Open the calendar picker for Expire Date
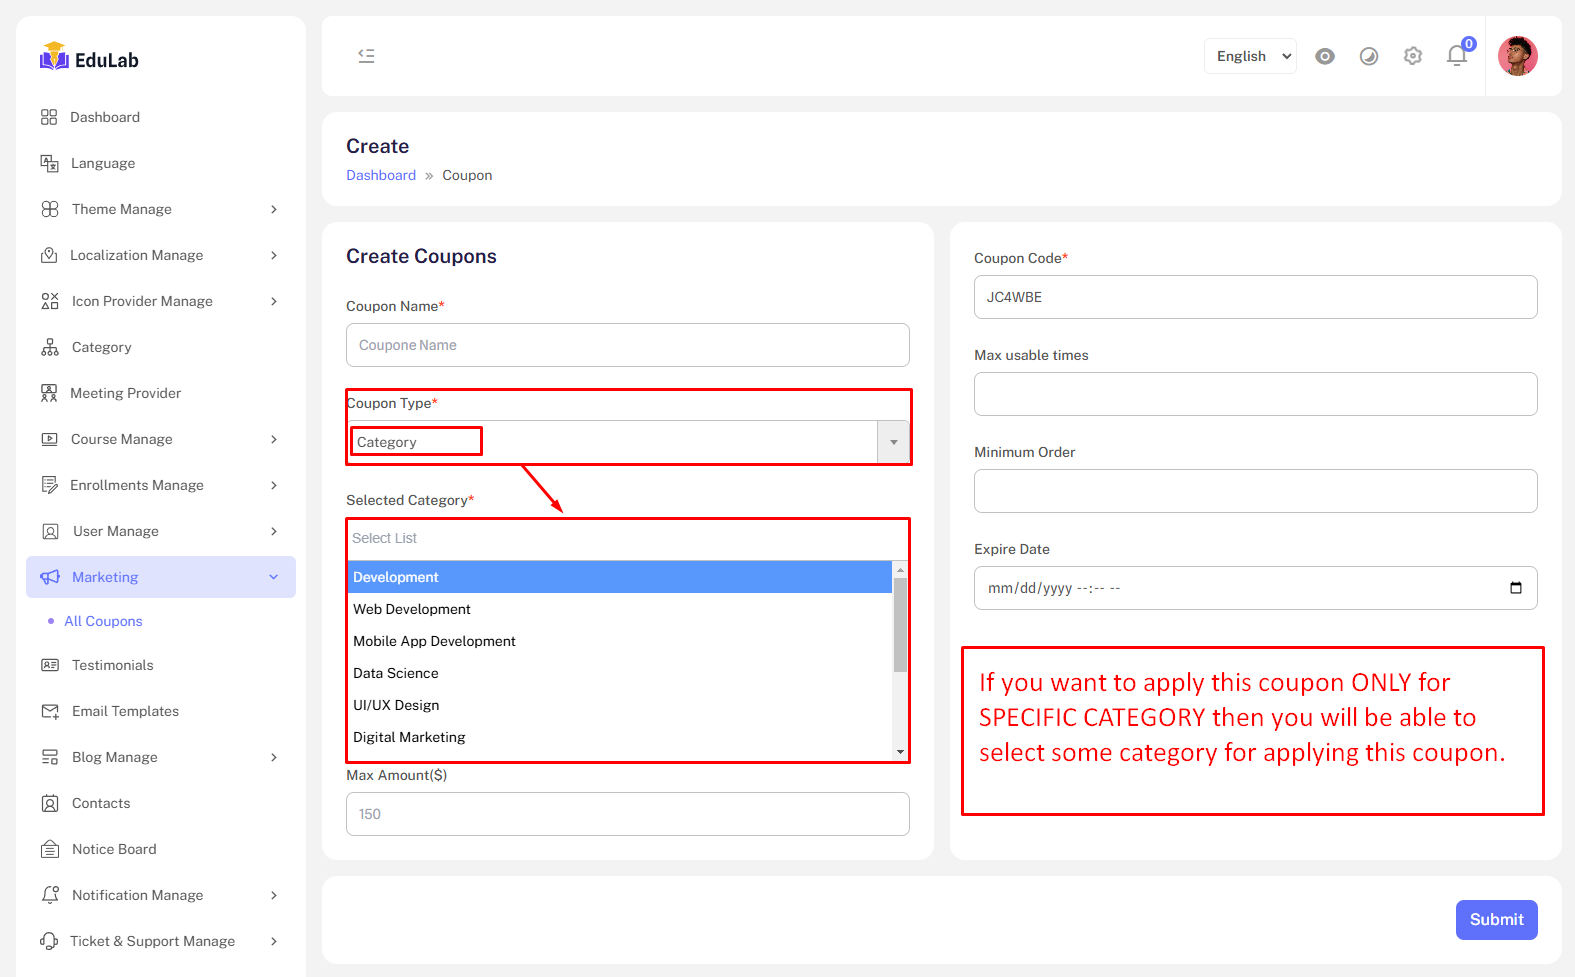 [x=1515, y=588]
